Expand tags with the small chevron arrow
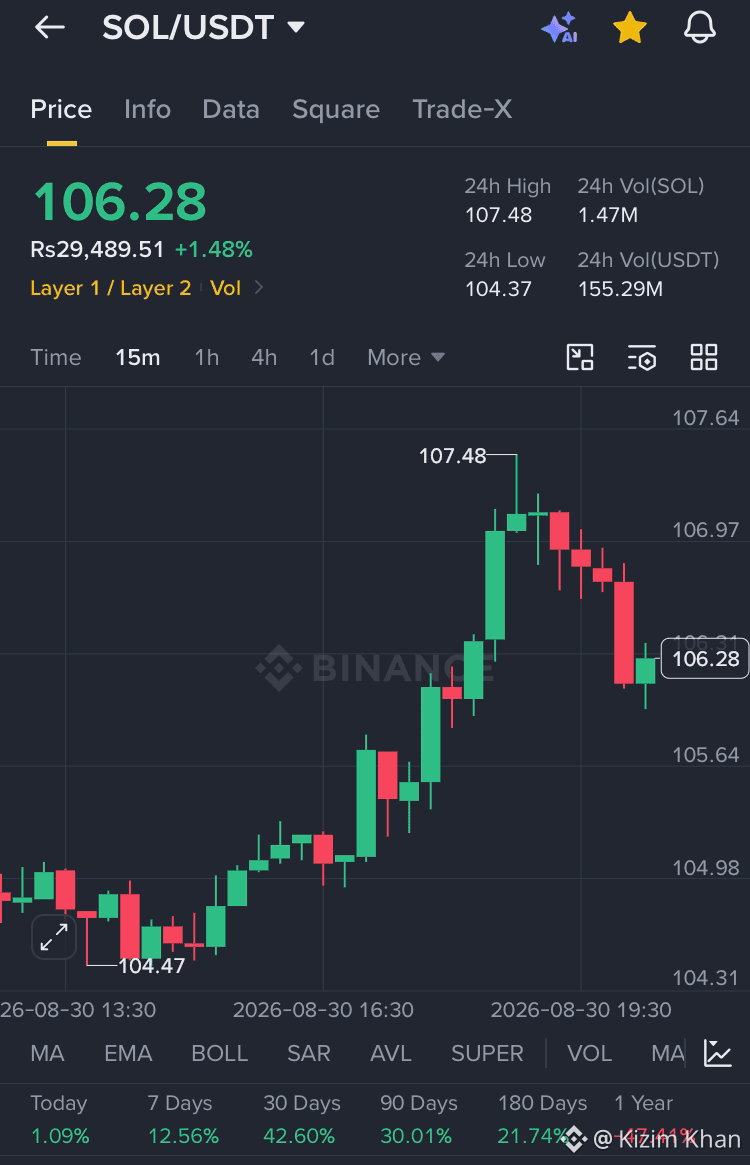Screen dimensions: 750x1165 click(x=259, y=287)
